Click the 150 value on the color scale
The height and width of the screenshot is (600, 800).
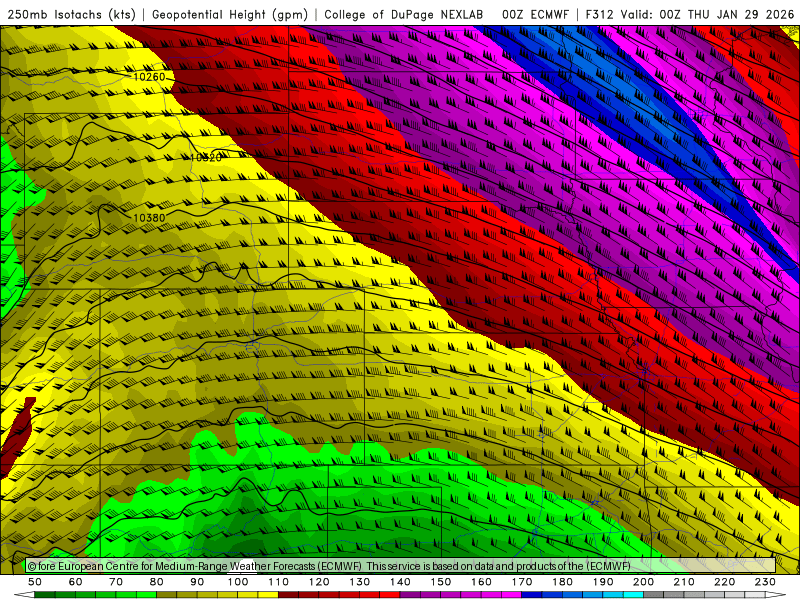coord(441,582)
